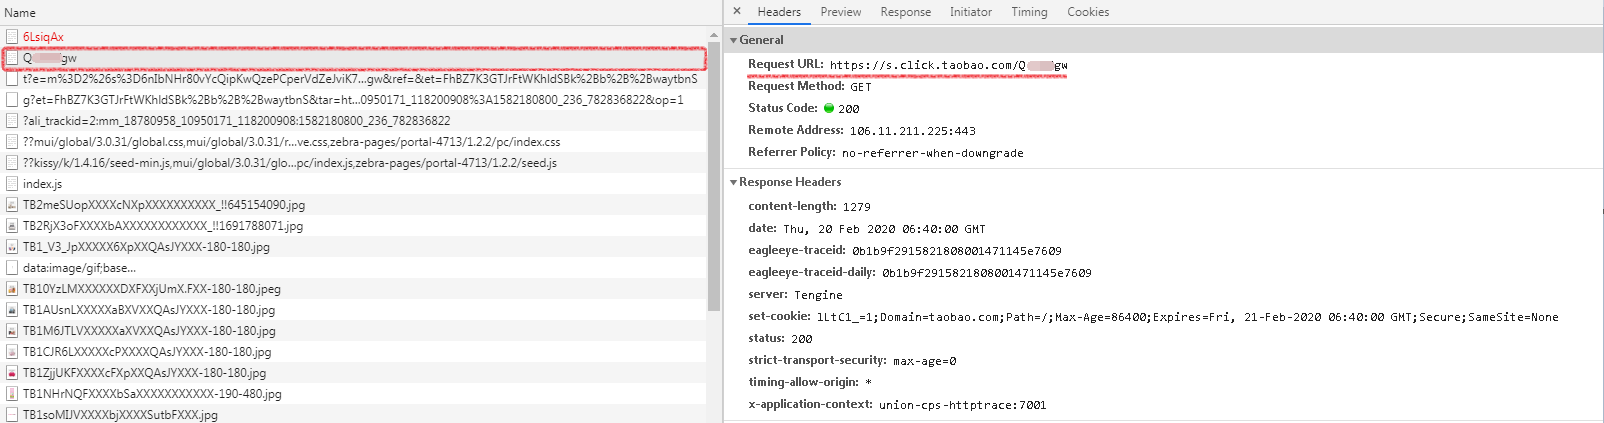The height and width of the screenshot is (423, 1604).
Task: Click thumbnail icon of TB10YzLMXXXXXXDXFXXjUmX.FXX-180-180.jpeg
Action: [x=12, y=289]
